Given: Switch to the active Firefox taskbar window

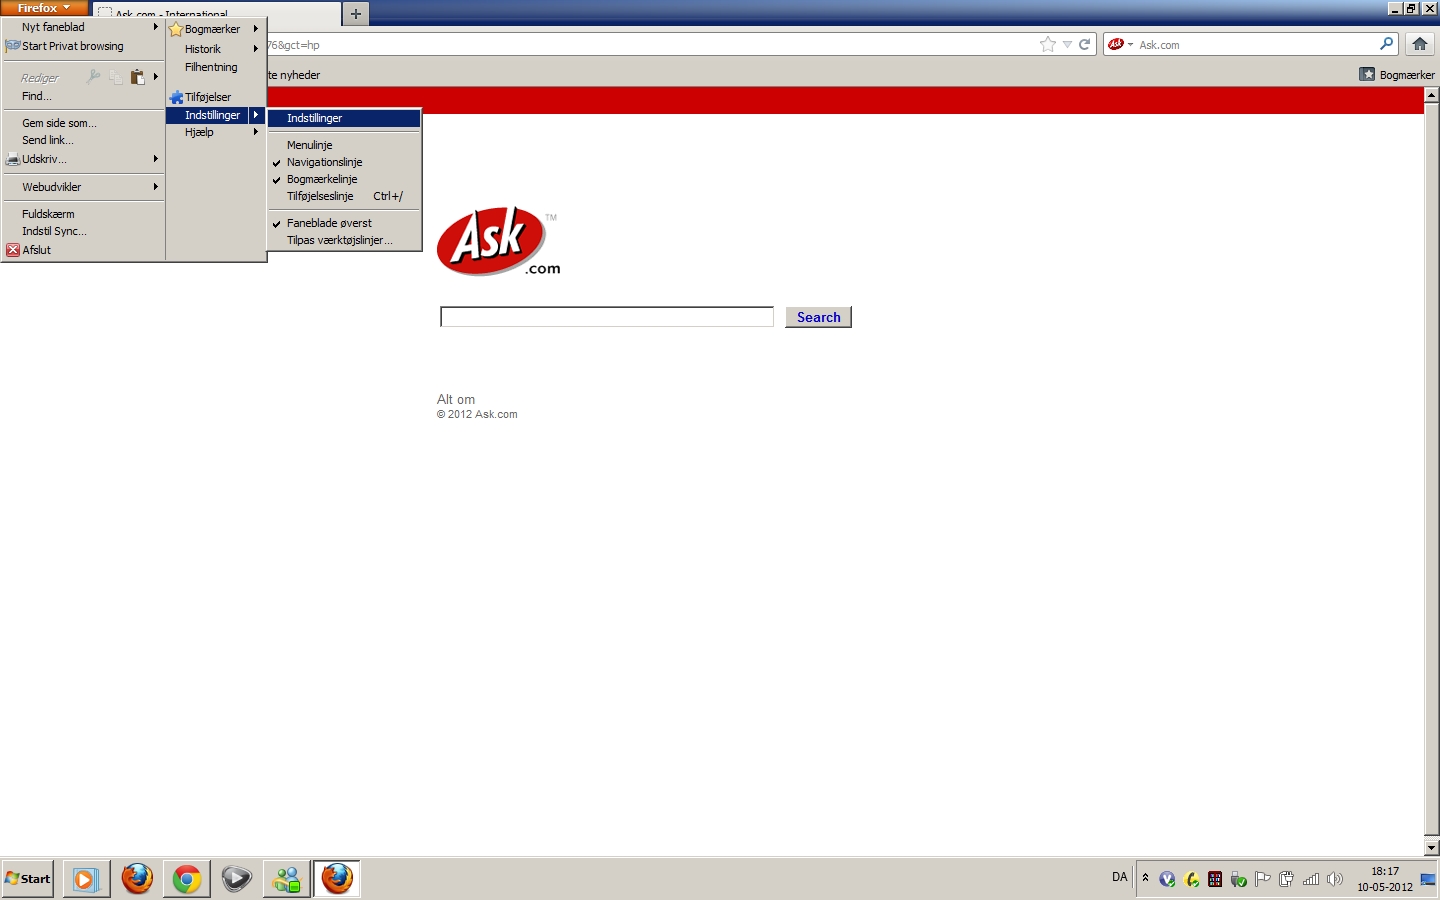Looking at the screenshot, I should (337, 879).
